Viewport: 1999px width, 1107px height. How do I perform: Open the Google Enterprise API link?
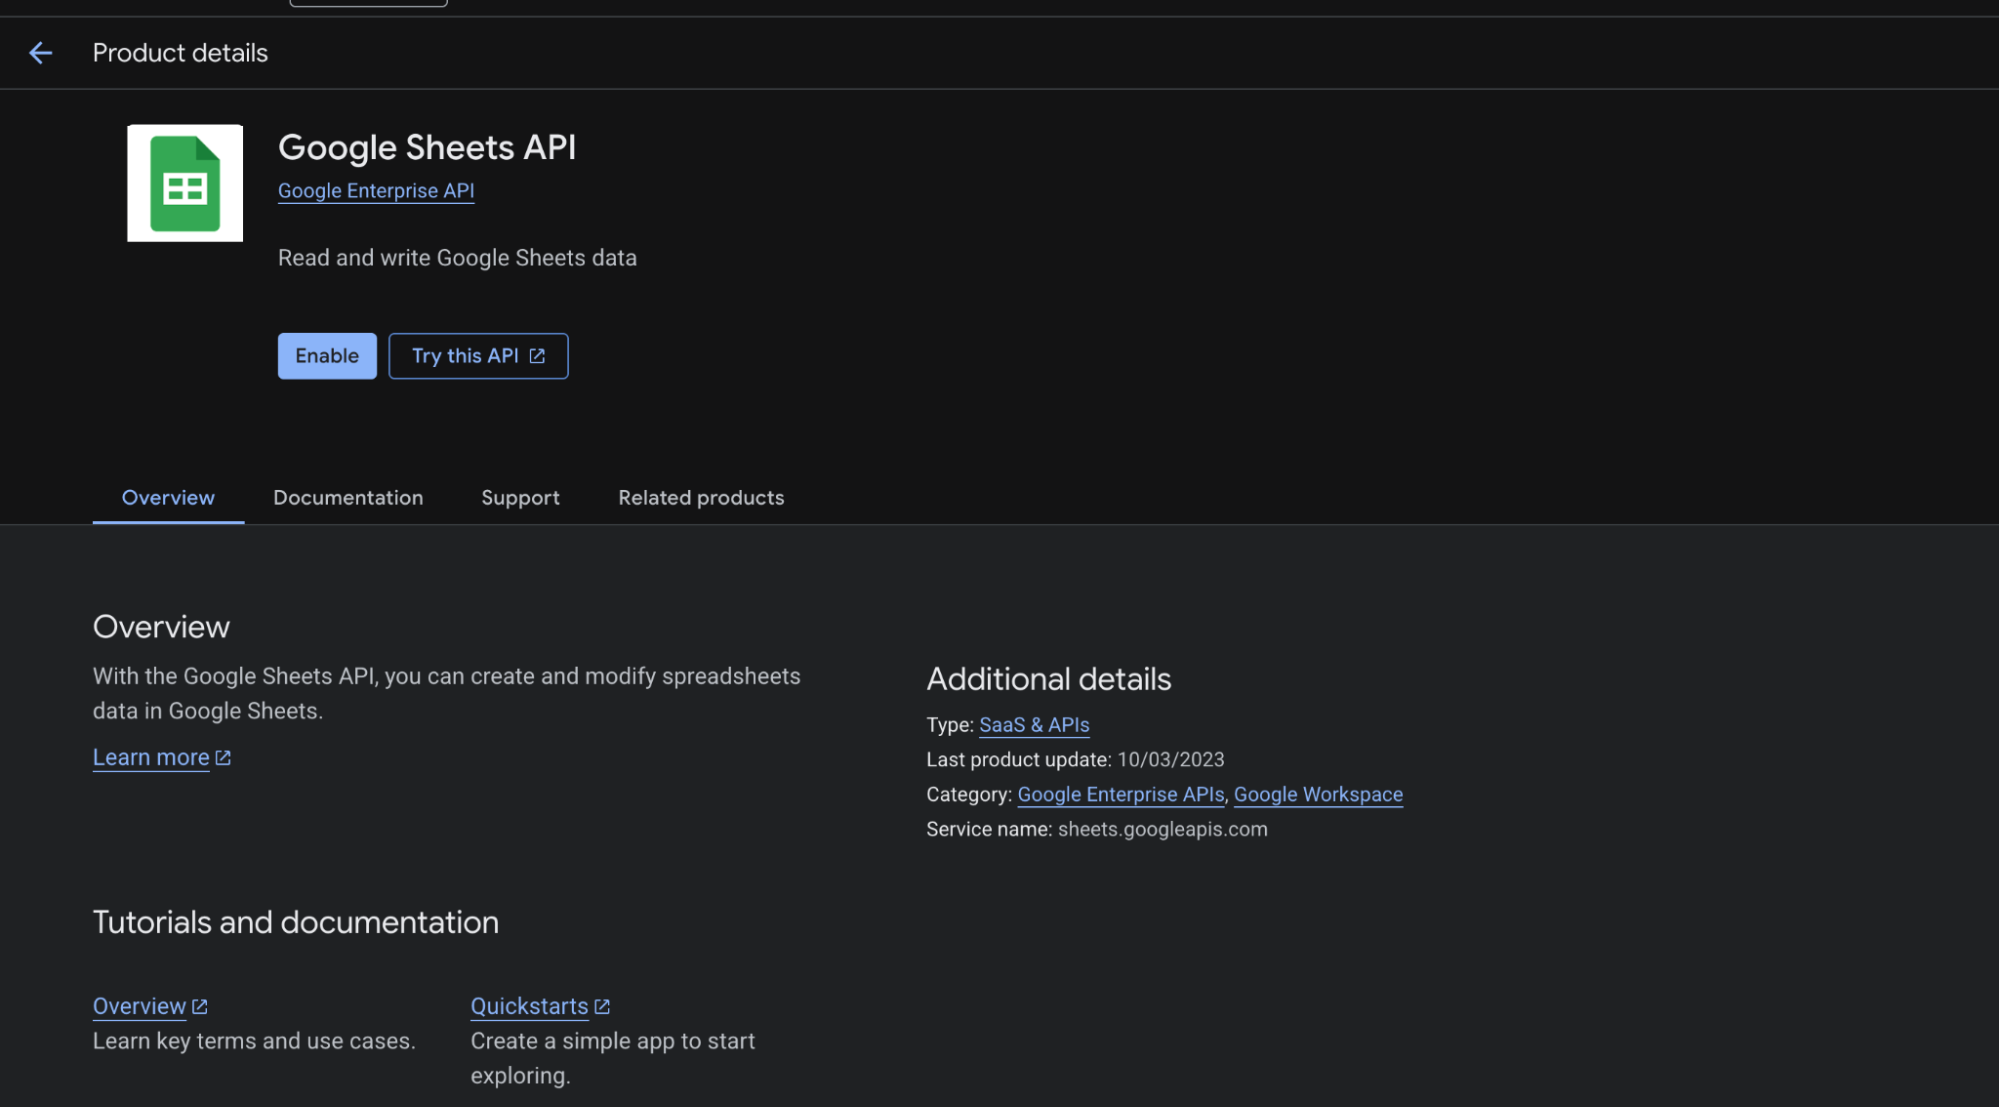[x=376, y=191]
